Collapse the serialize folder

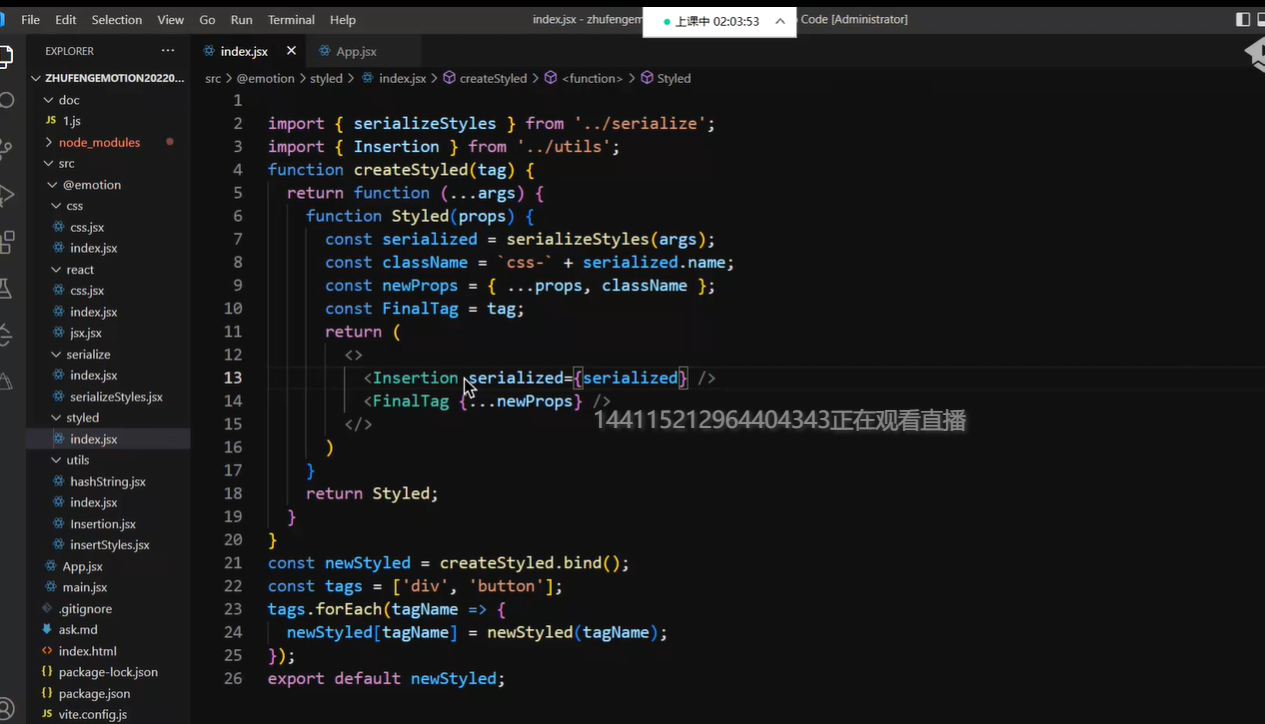[x=88, y=354]
